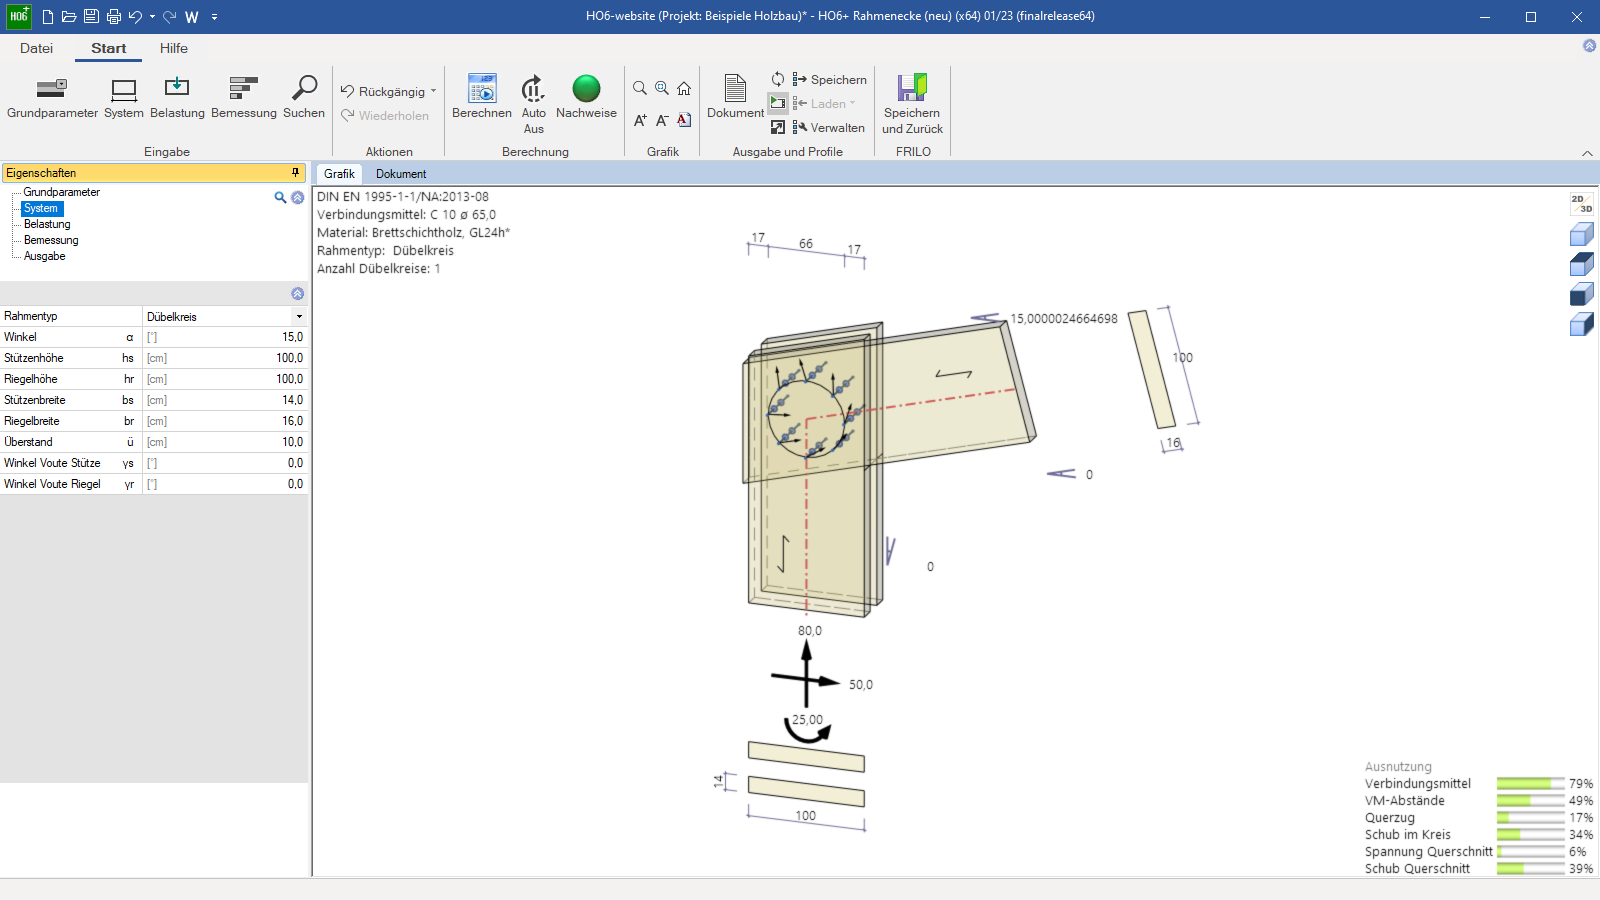The image size is (1600, 900).
Task: Click Speichern in Ausgabe und Profile
Action: click(829, 79)
